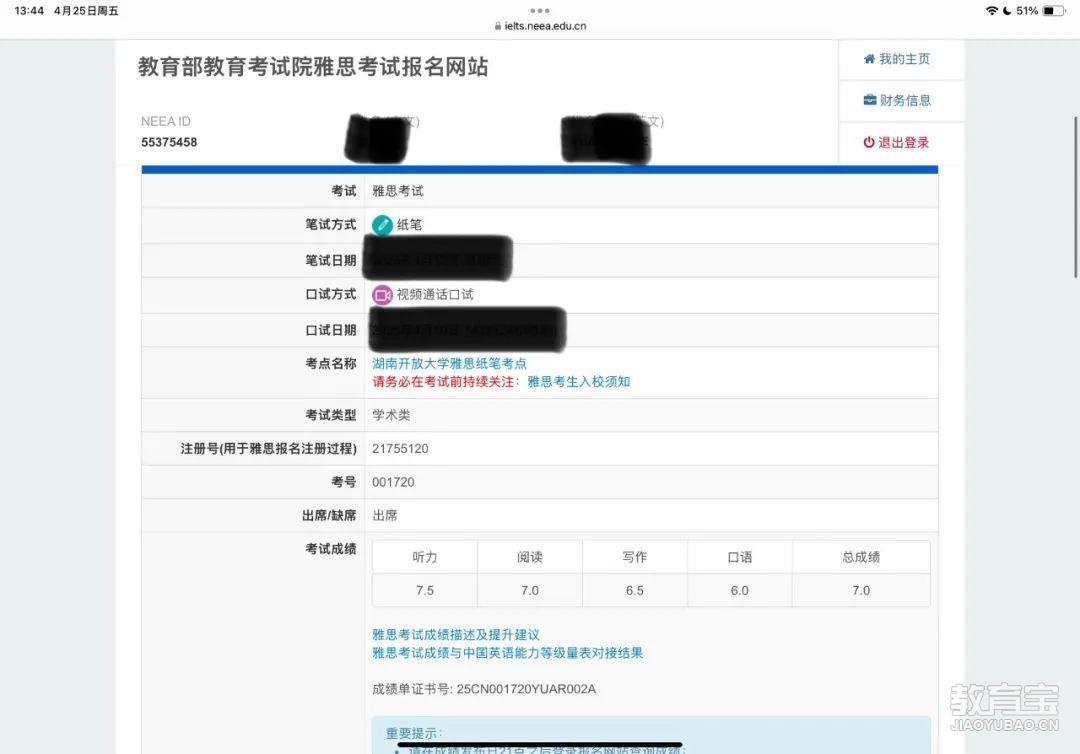
Task: Click the 写作 score 6.5 cell
Action: tap(634, 591)
